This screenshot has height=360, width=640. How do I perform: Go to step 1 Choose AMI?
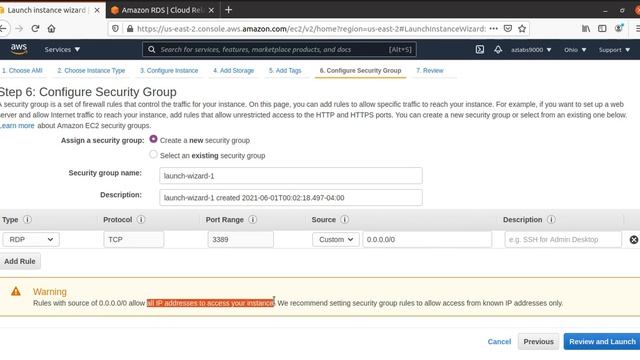pyautogui.click(x=22, y=71)
